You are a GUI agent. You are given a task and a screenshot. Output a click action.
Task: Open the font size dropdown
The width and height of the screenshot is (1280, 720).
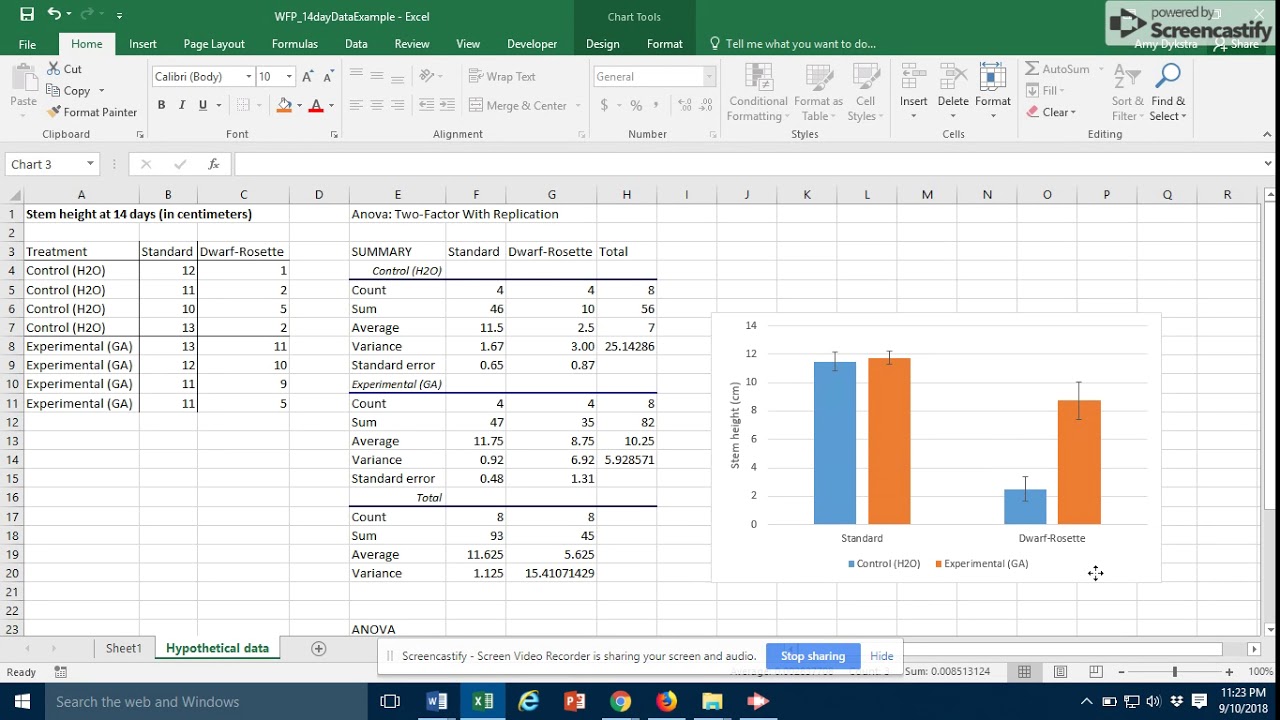tap(289, 76)
